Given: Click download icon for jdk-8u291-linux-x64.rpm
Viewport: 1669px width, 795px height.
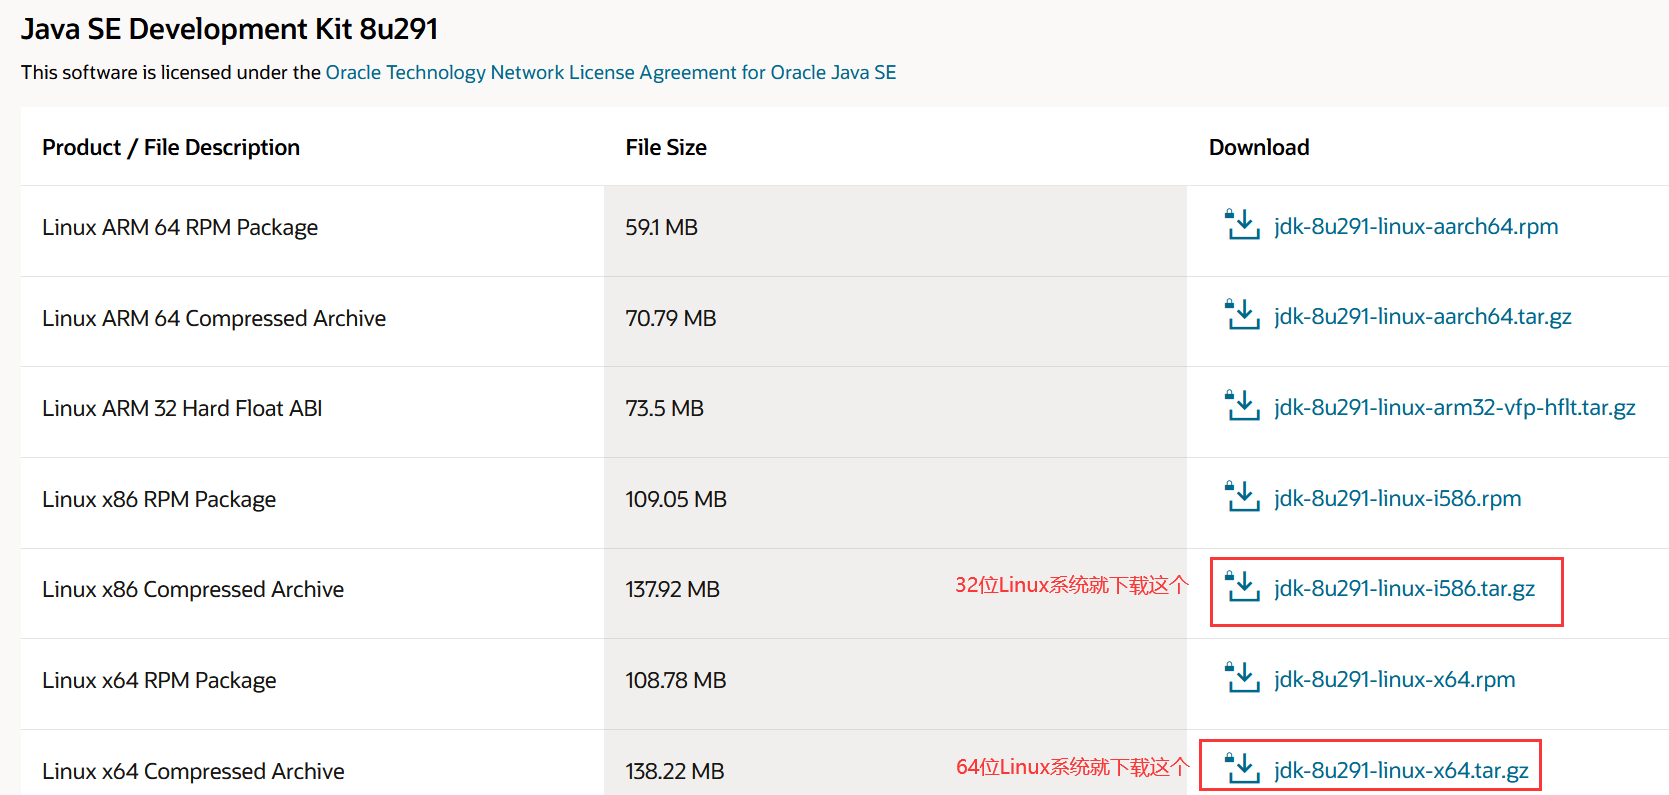Looking at the screenshot, I should click(x=1242, y=678).
